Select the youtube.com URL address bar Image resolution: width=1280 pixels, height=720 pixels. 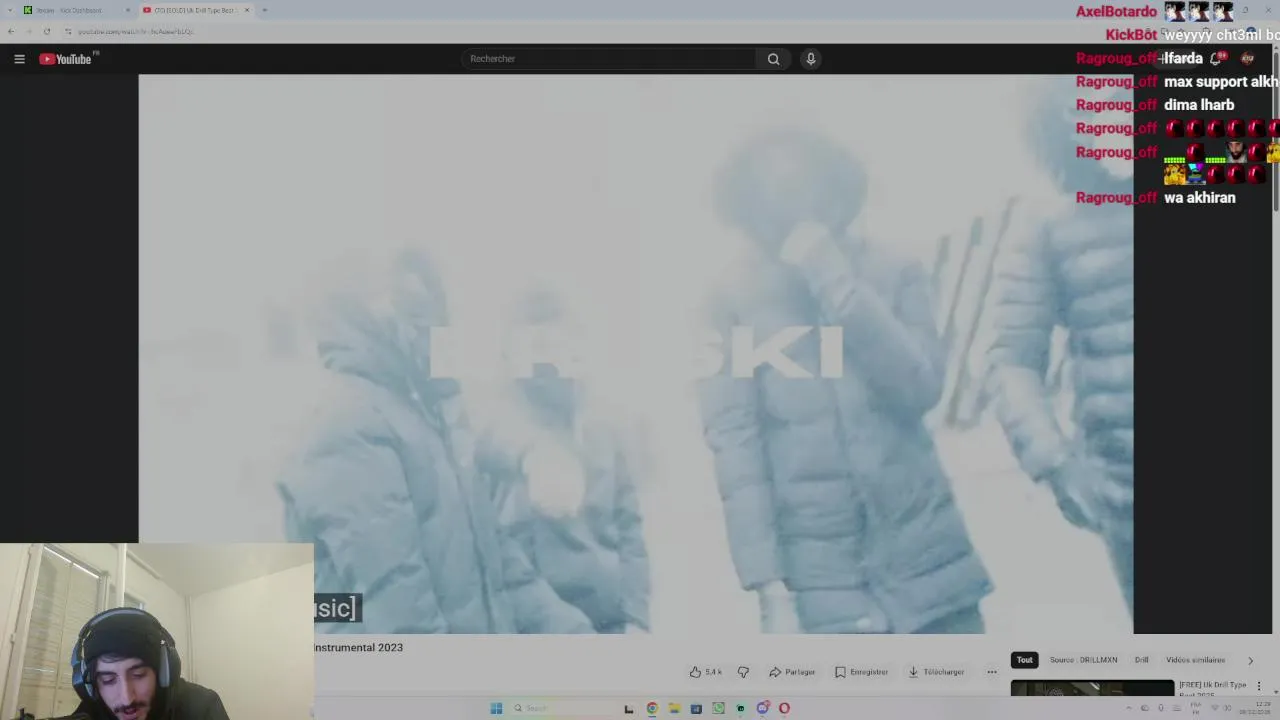(x=136, y=31)
